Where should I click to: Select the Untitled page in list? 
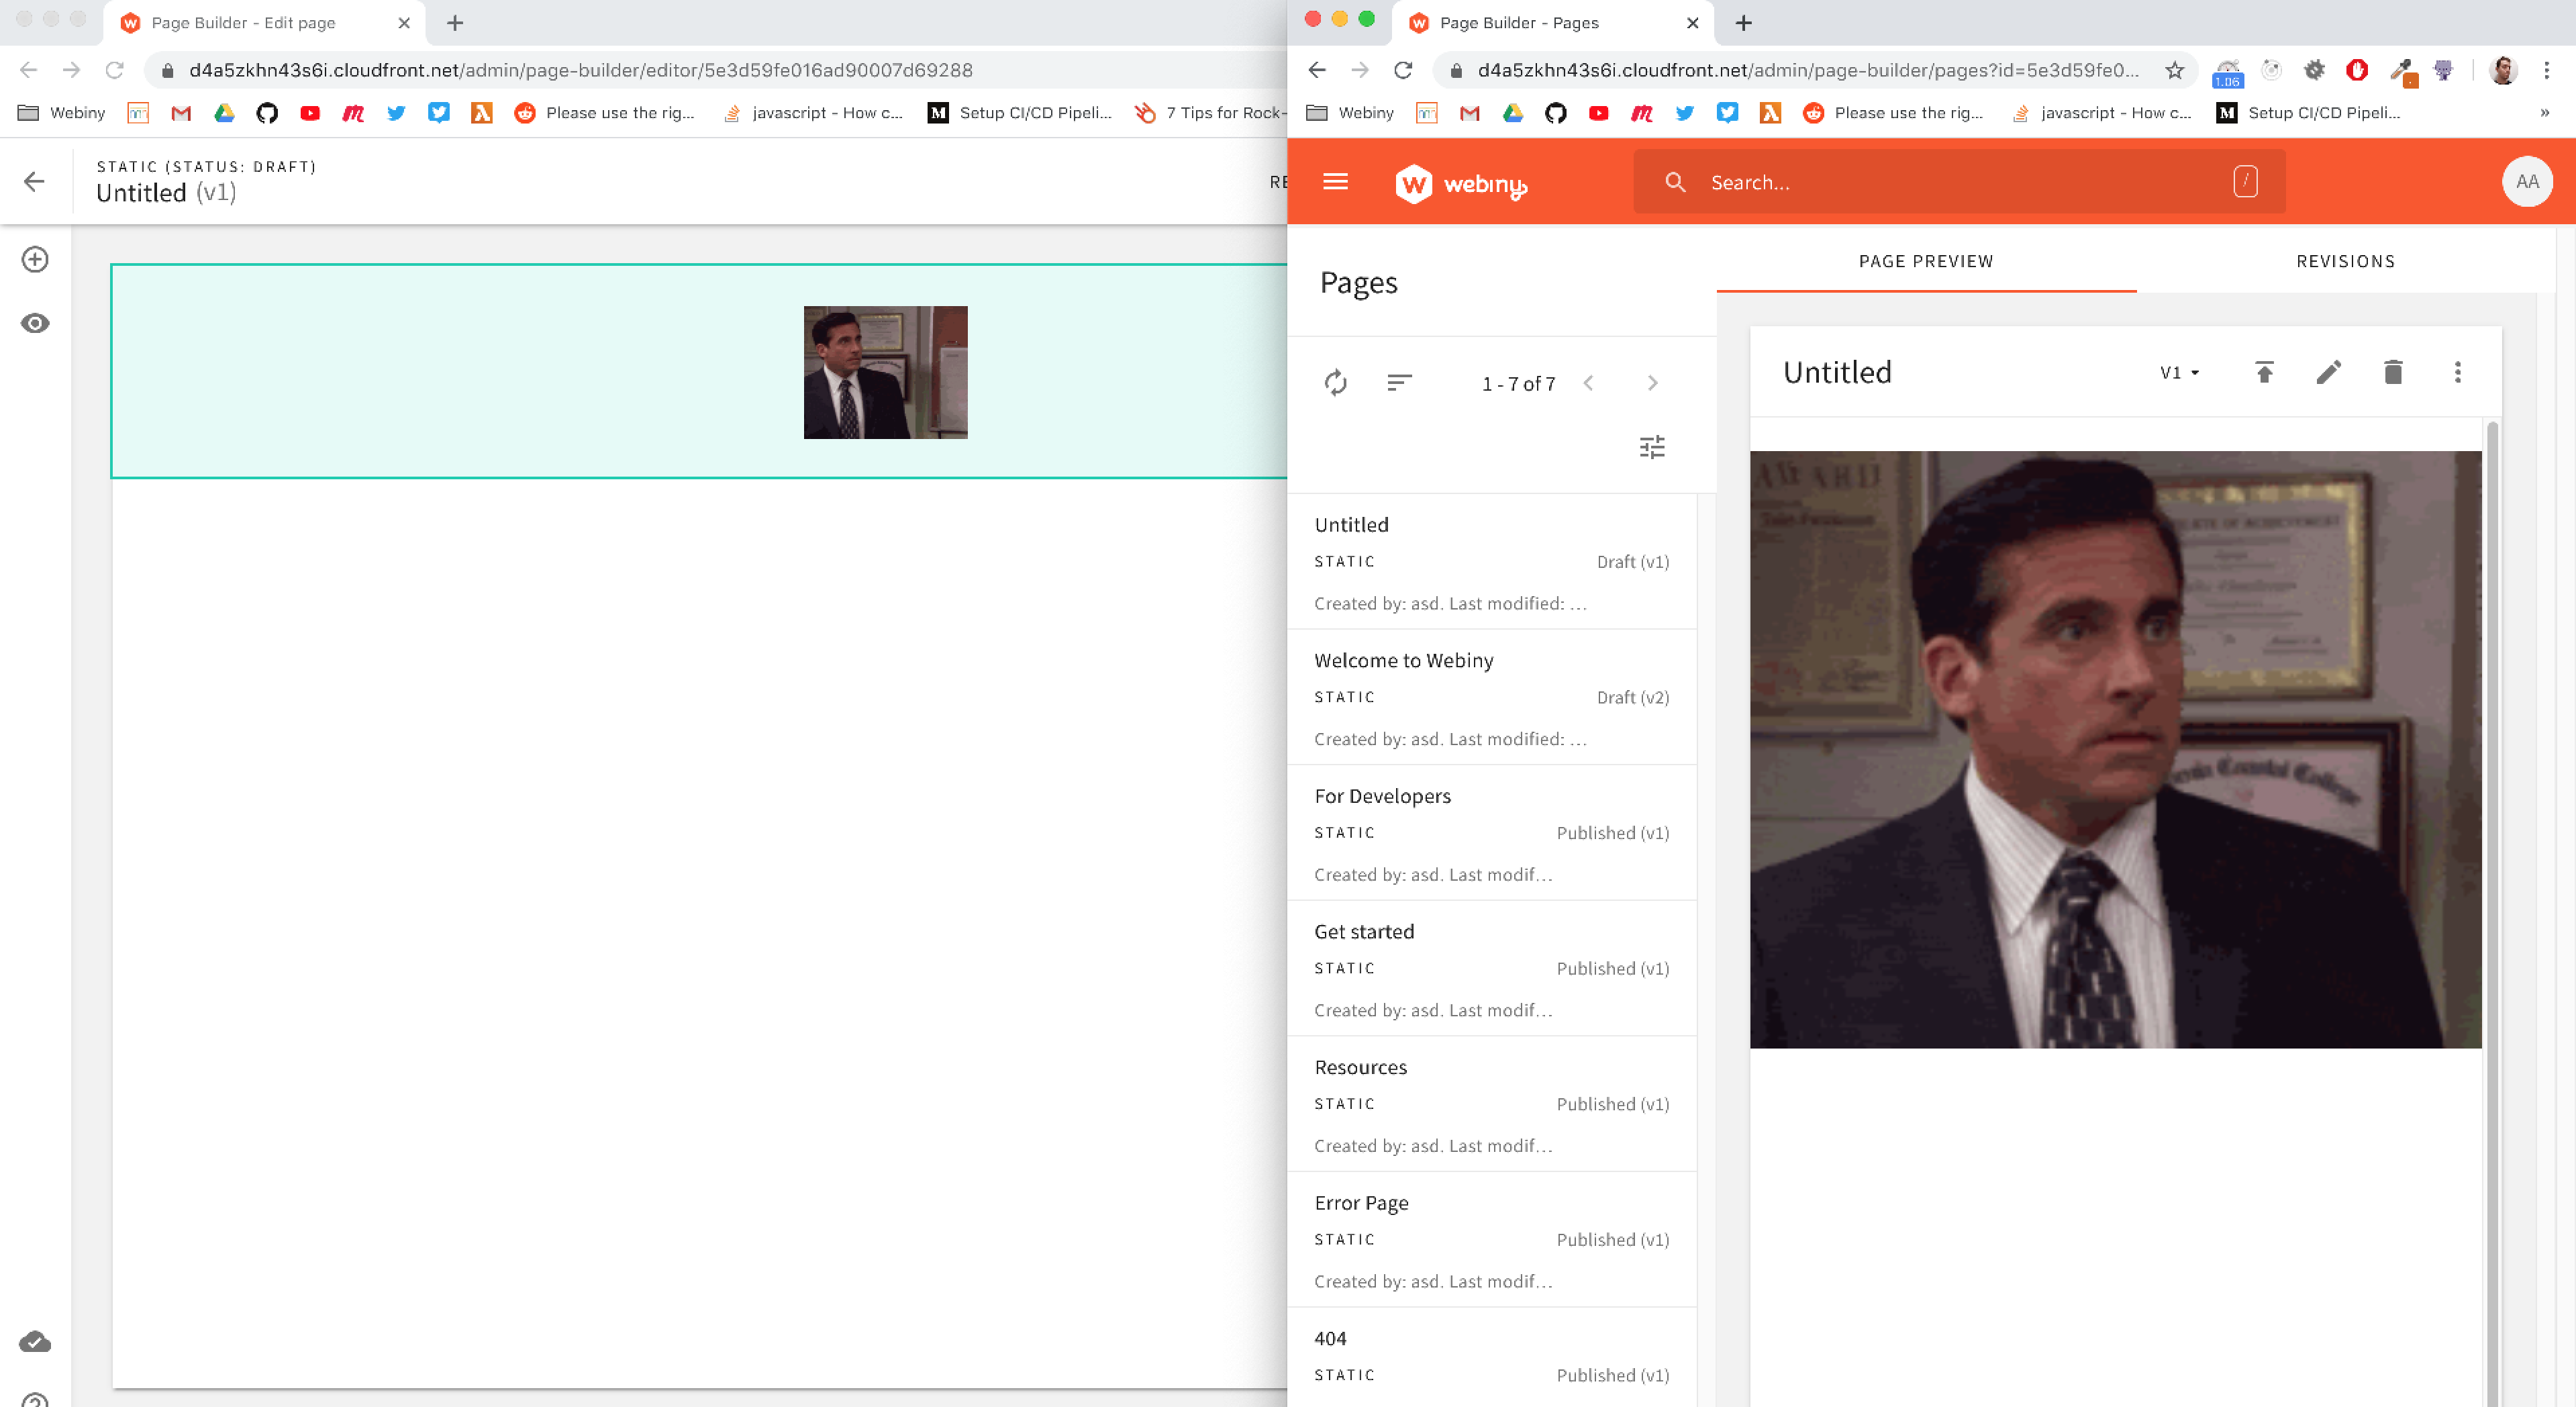pos(1491,562)
